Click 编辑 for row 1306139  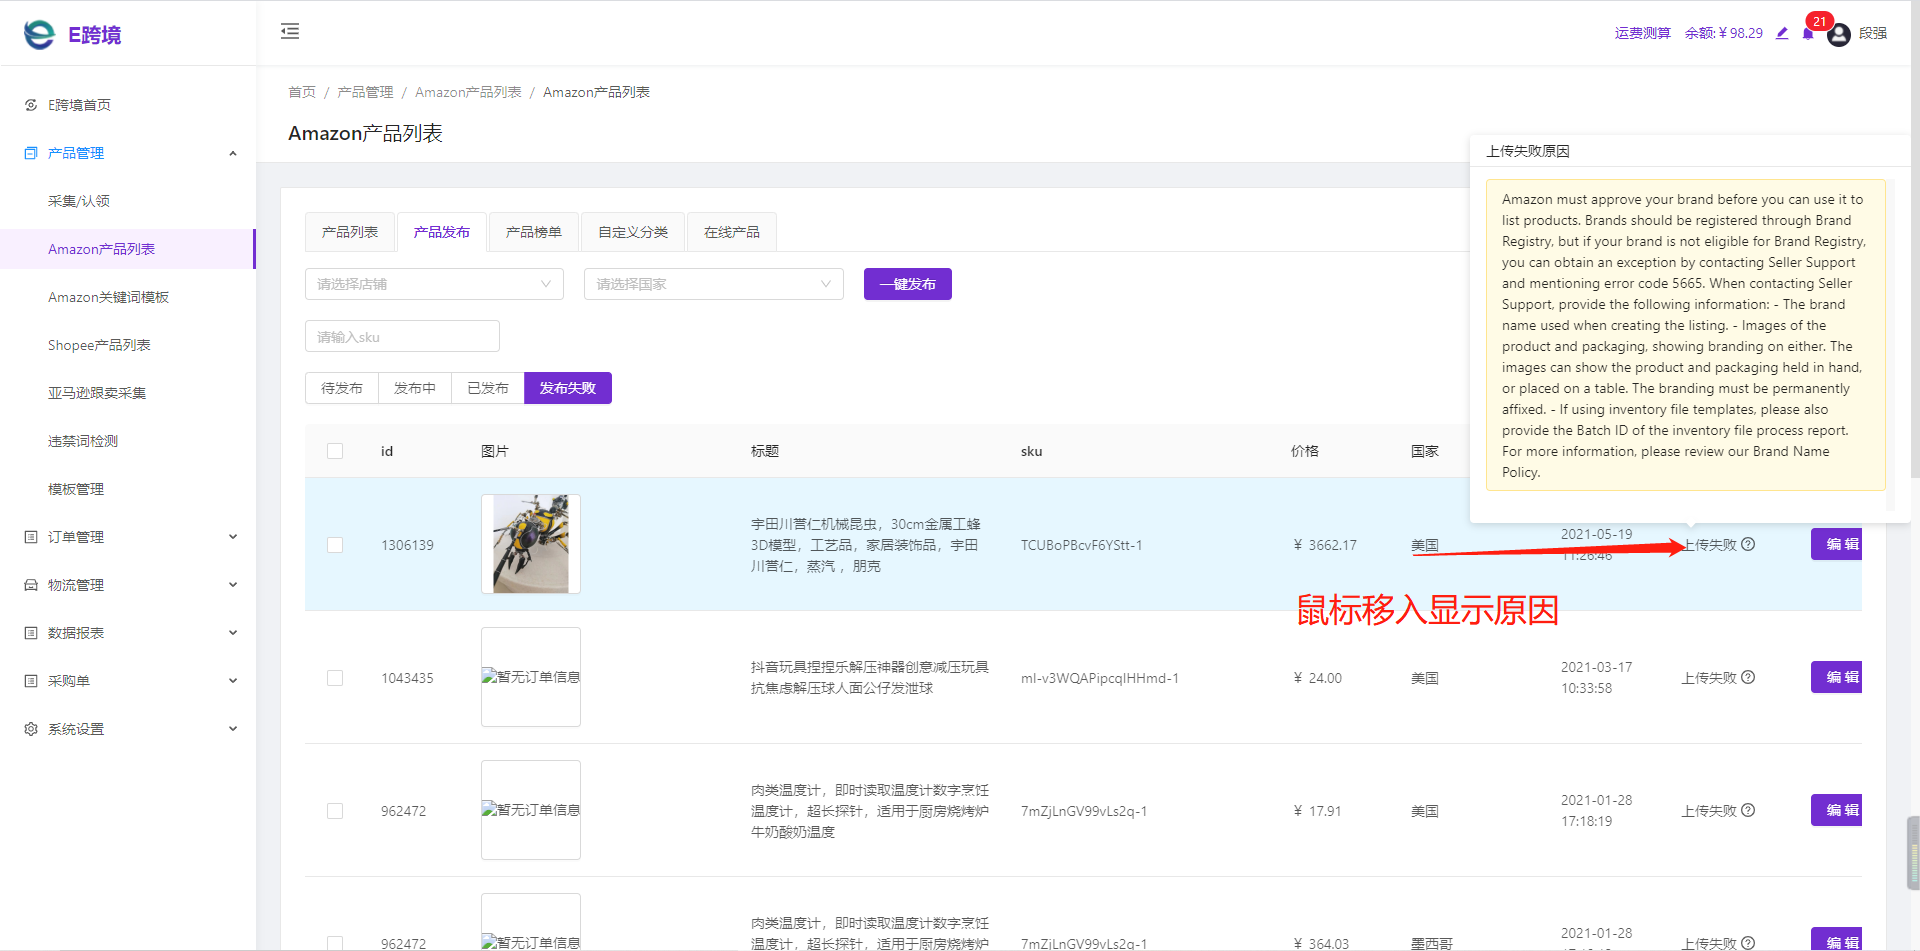click(1837, 544)
